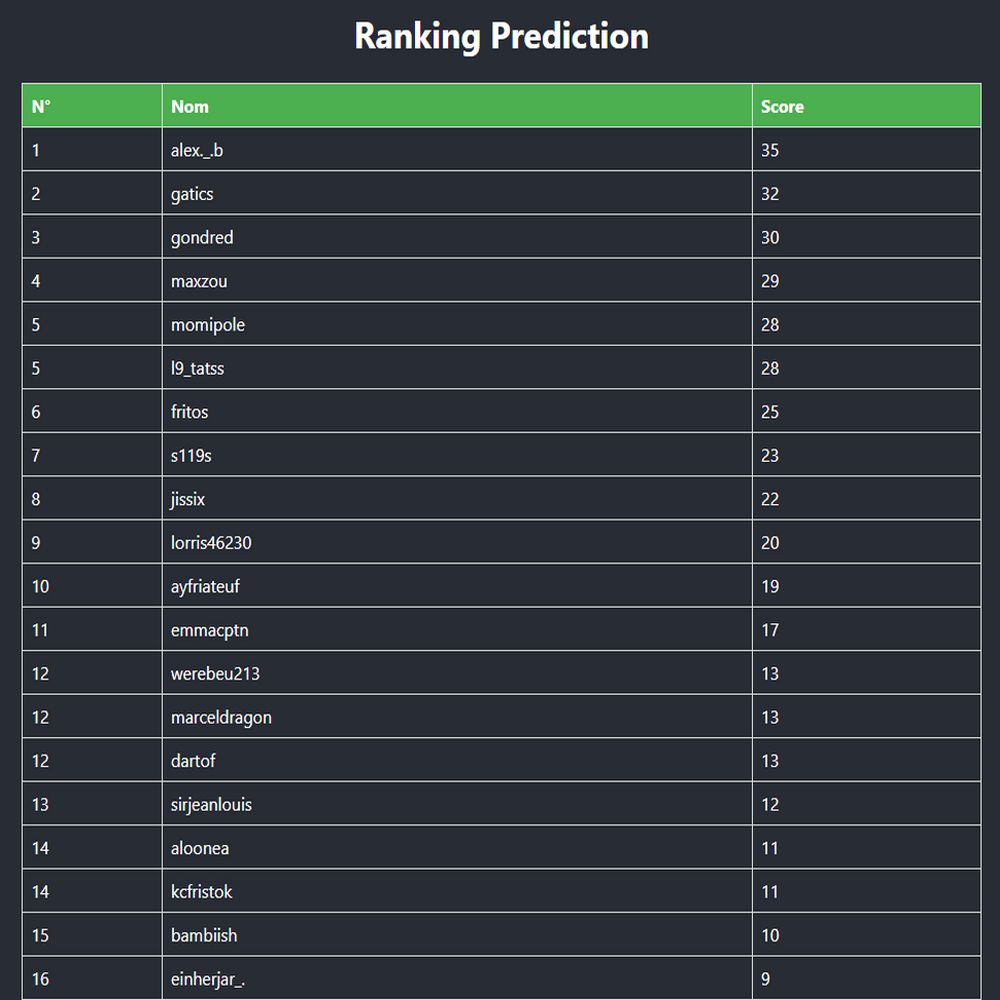Select sirjeanlouis in the table
1000x1000 pixels.
[x=211, y=805]
